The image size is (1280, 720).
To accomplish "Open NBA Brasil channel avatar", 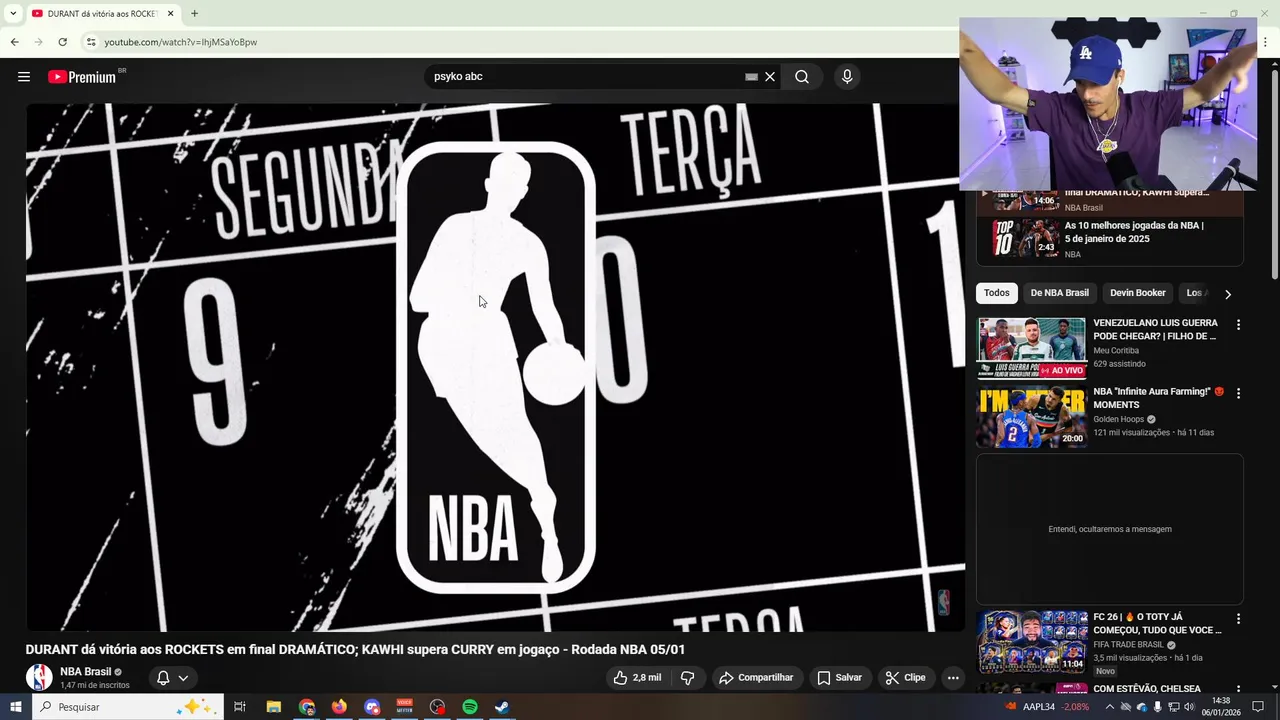I will 39,677.
